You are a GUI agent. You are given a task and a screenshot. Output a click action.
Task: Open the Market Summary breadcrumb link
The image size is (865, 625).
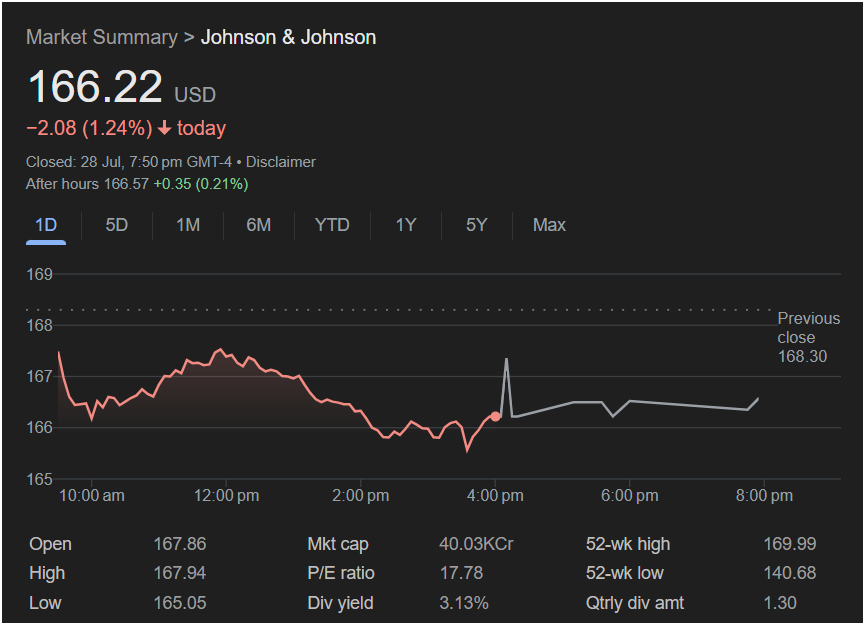pos(102,38)
